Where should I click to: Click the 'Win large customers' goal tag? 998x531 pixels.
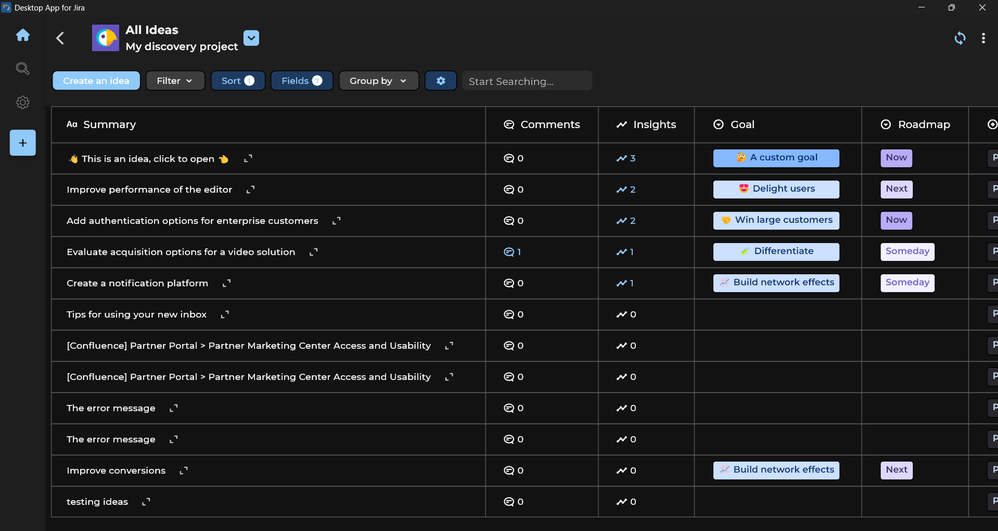tap(777, 220)
